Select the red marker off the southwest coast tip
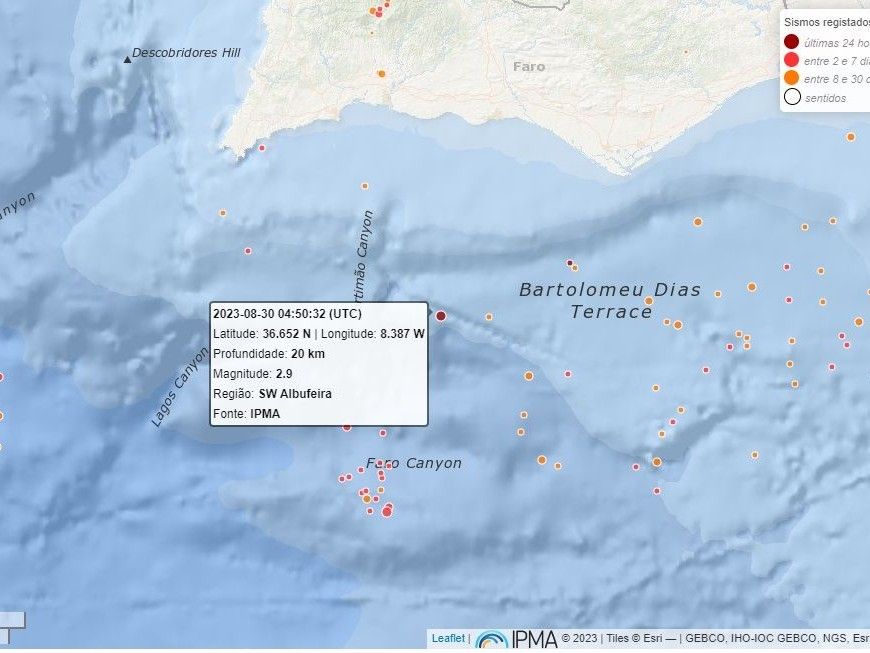The image size is (870, 653). 262,148
